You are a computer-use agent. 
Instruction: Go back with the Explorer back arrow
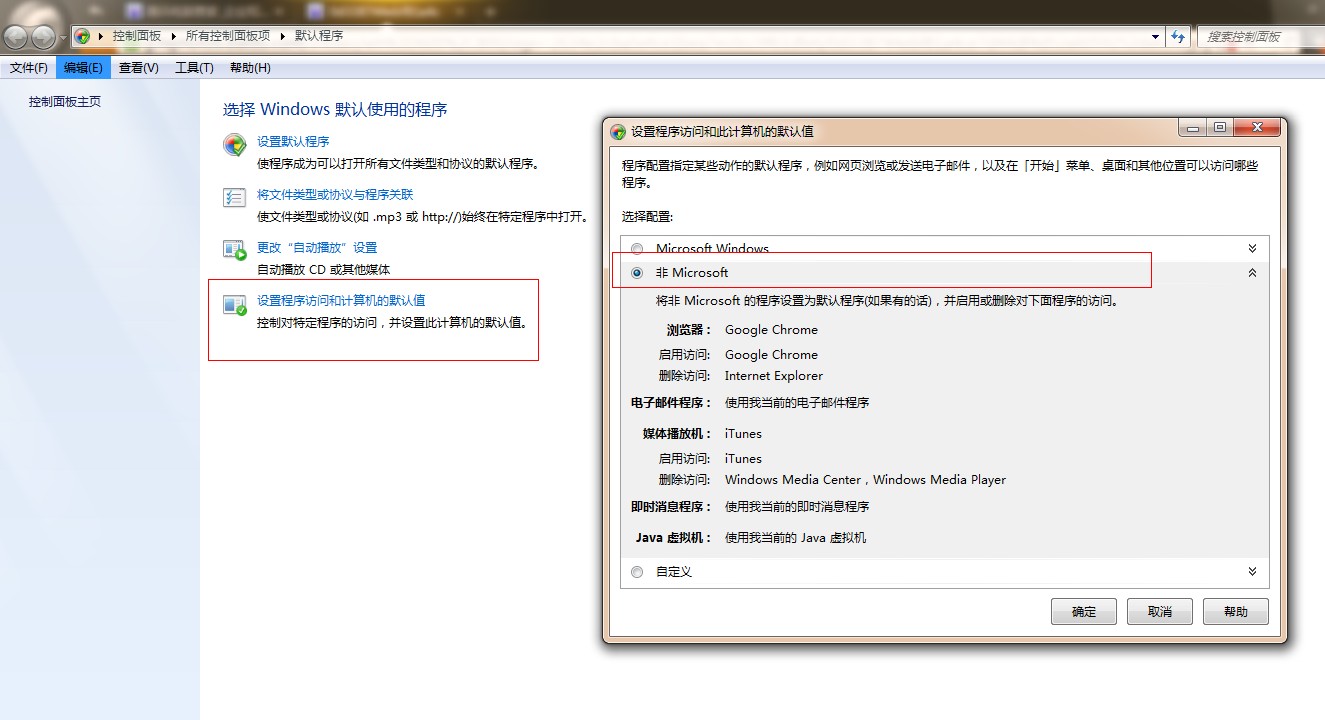[x=16, y=37]
